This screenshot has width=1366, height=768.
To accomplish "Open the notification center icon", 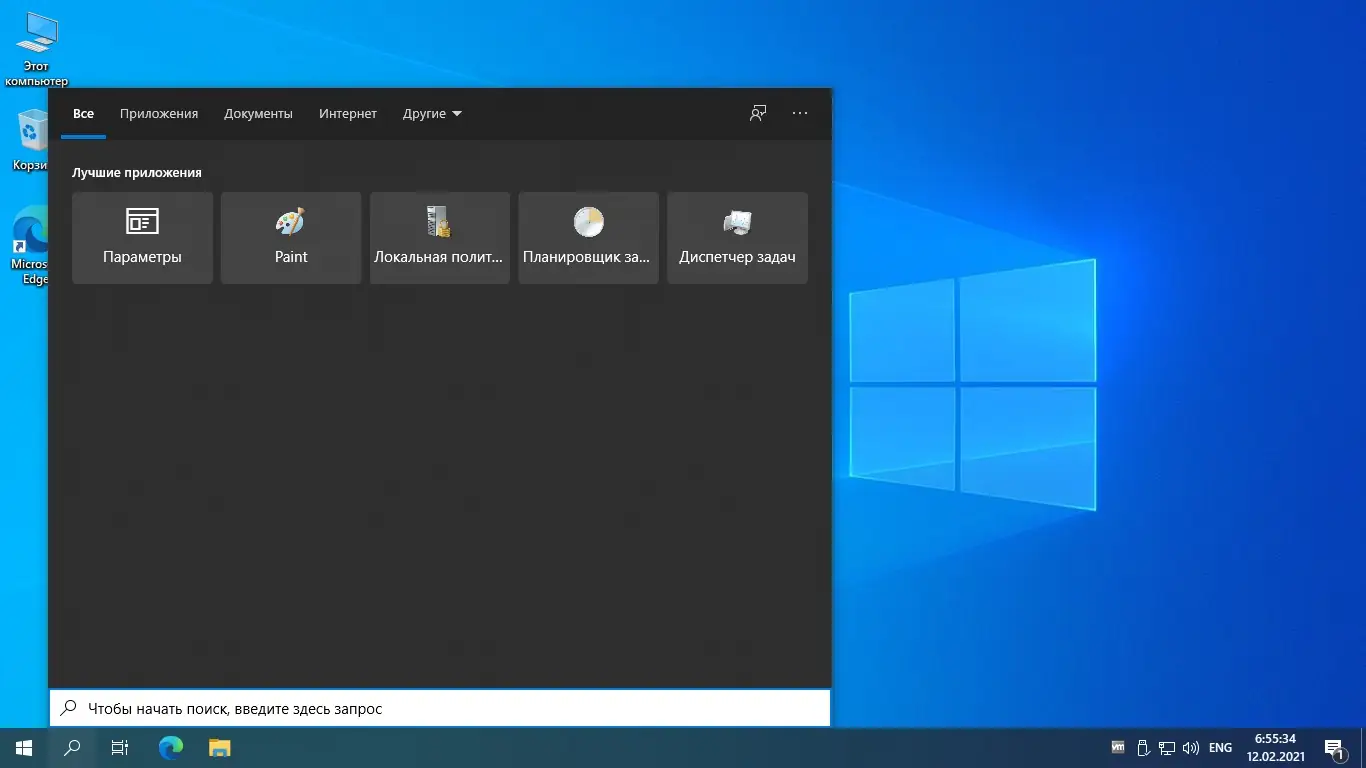I will [1334, 748].
